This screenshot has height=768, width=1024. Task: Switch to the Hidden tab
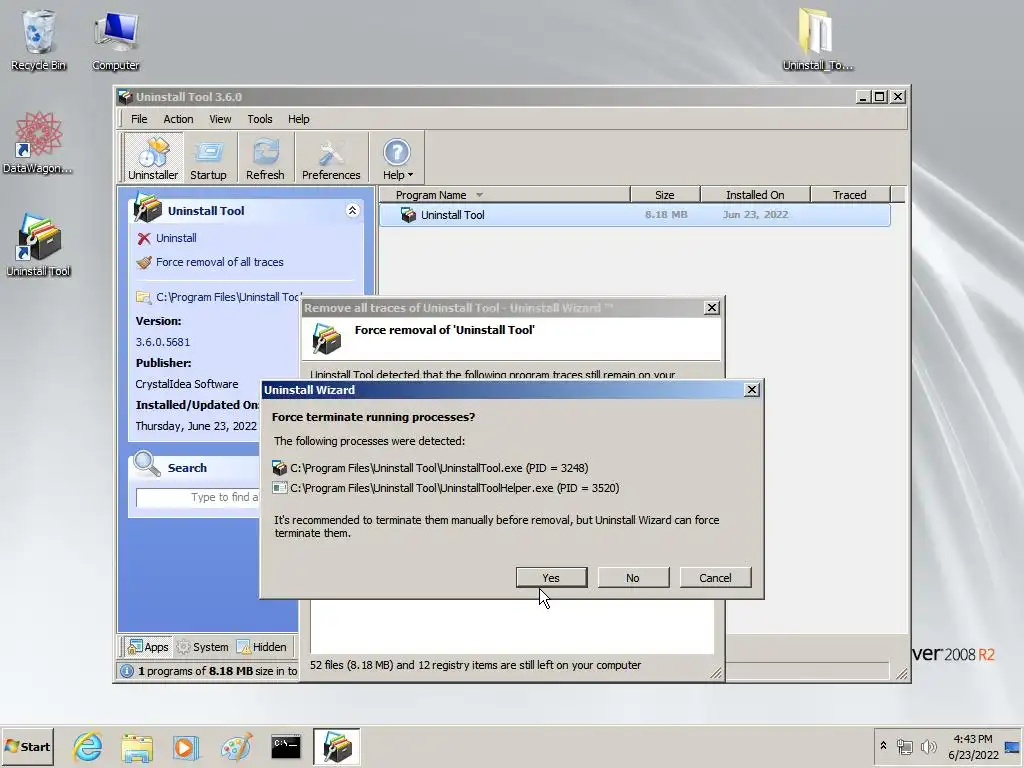coord(261,647)
